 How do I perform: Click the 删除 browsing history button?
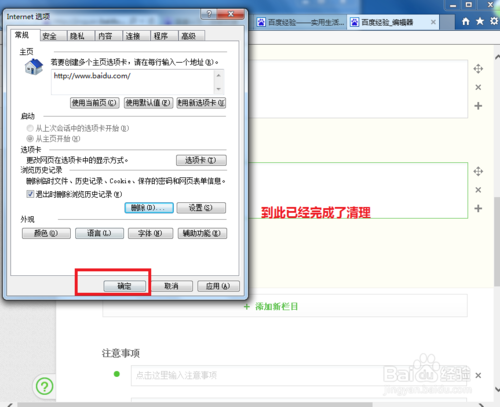click(149, 208)
